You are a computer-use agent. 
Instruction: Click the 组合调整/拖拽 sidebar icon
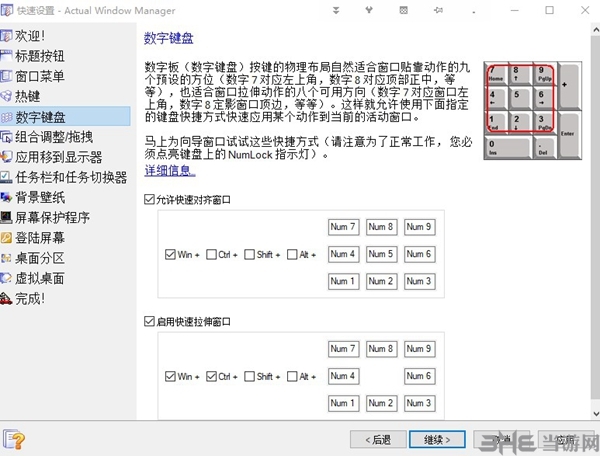click(6, 137)
